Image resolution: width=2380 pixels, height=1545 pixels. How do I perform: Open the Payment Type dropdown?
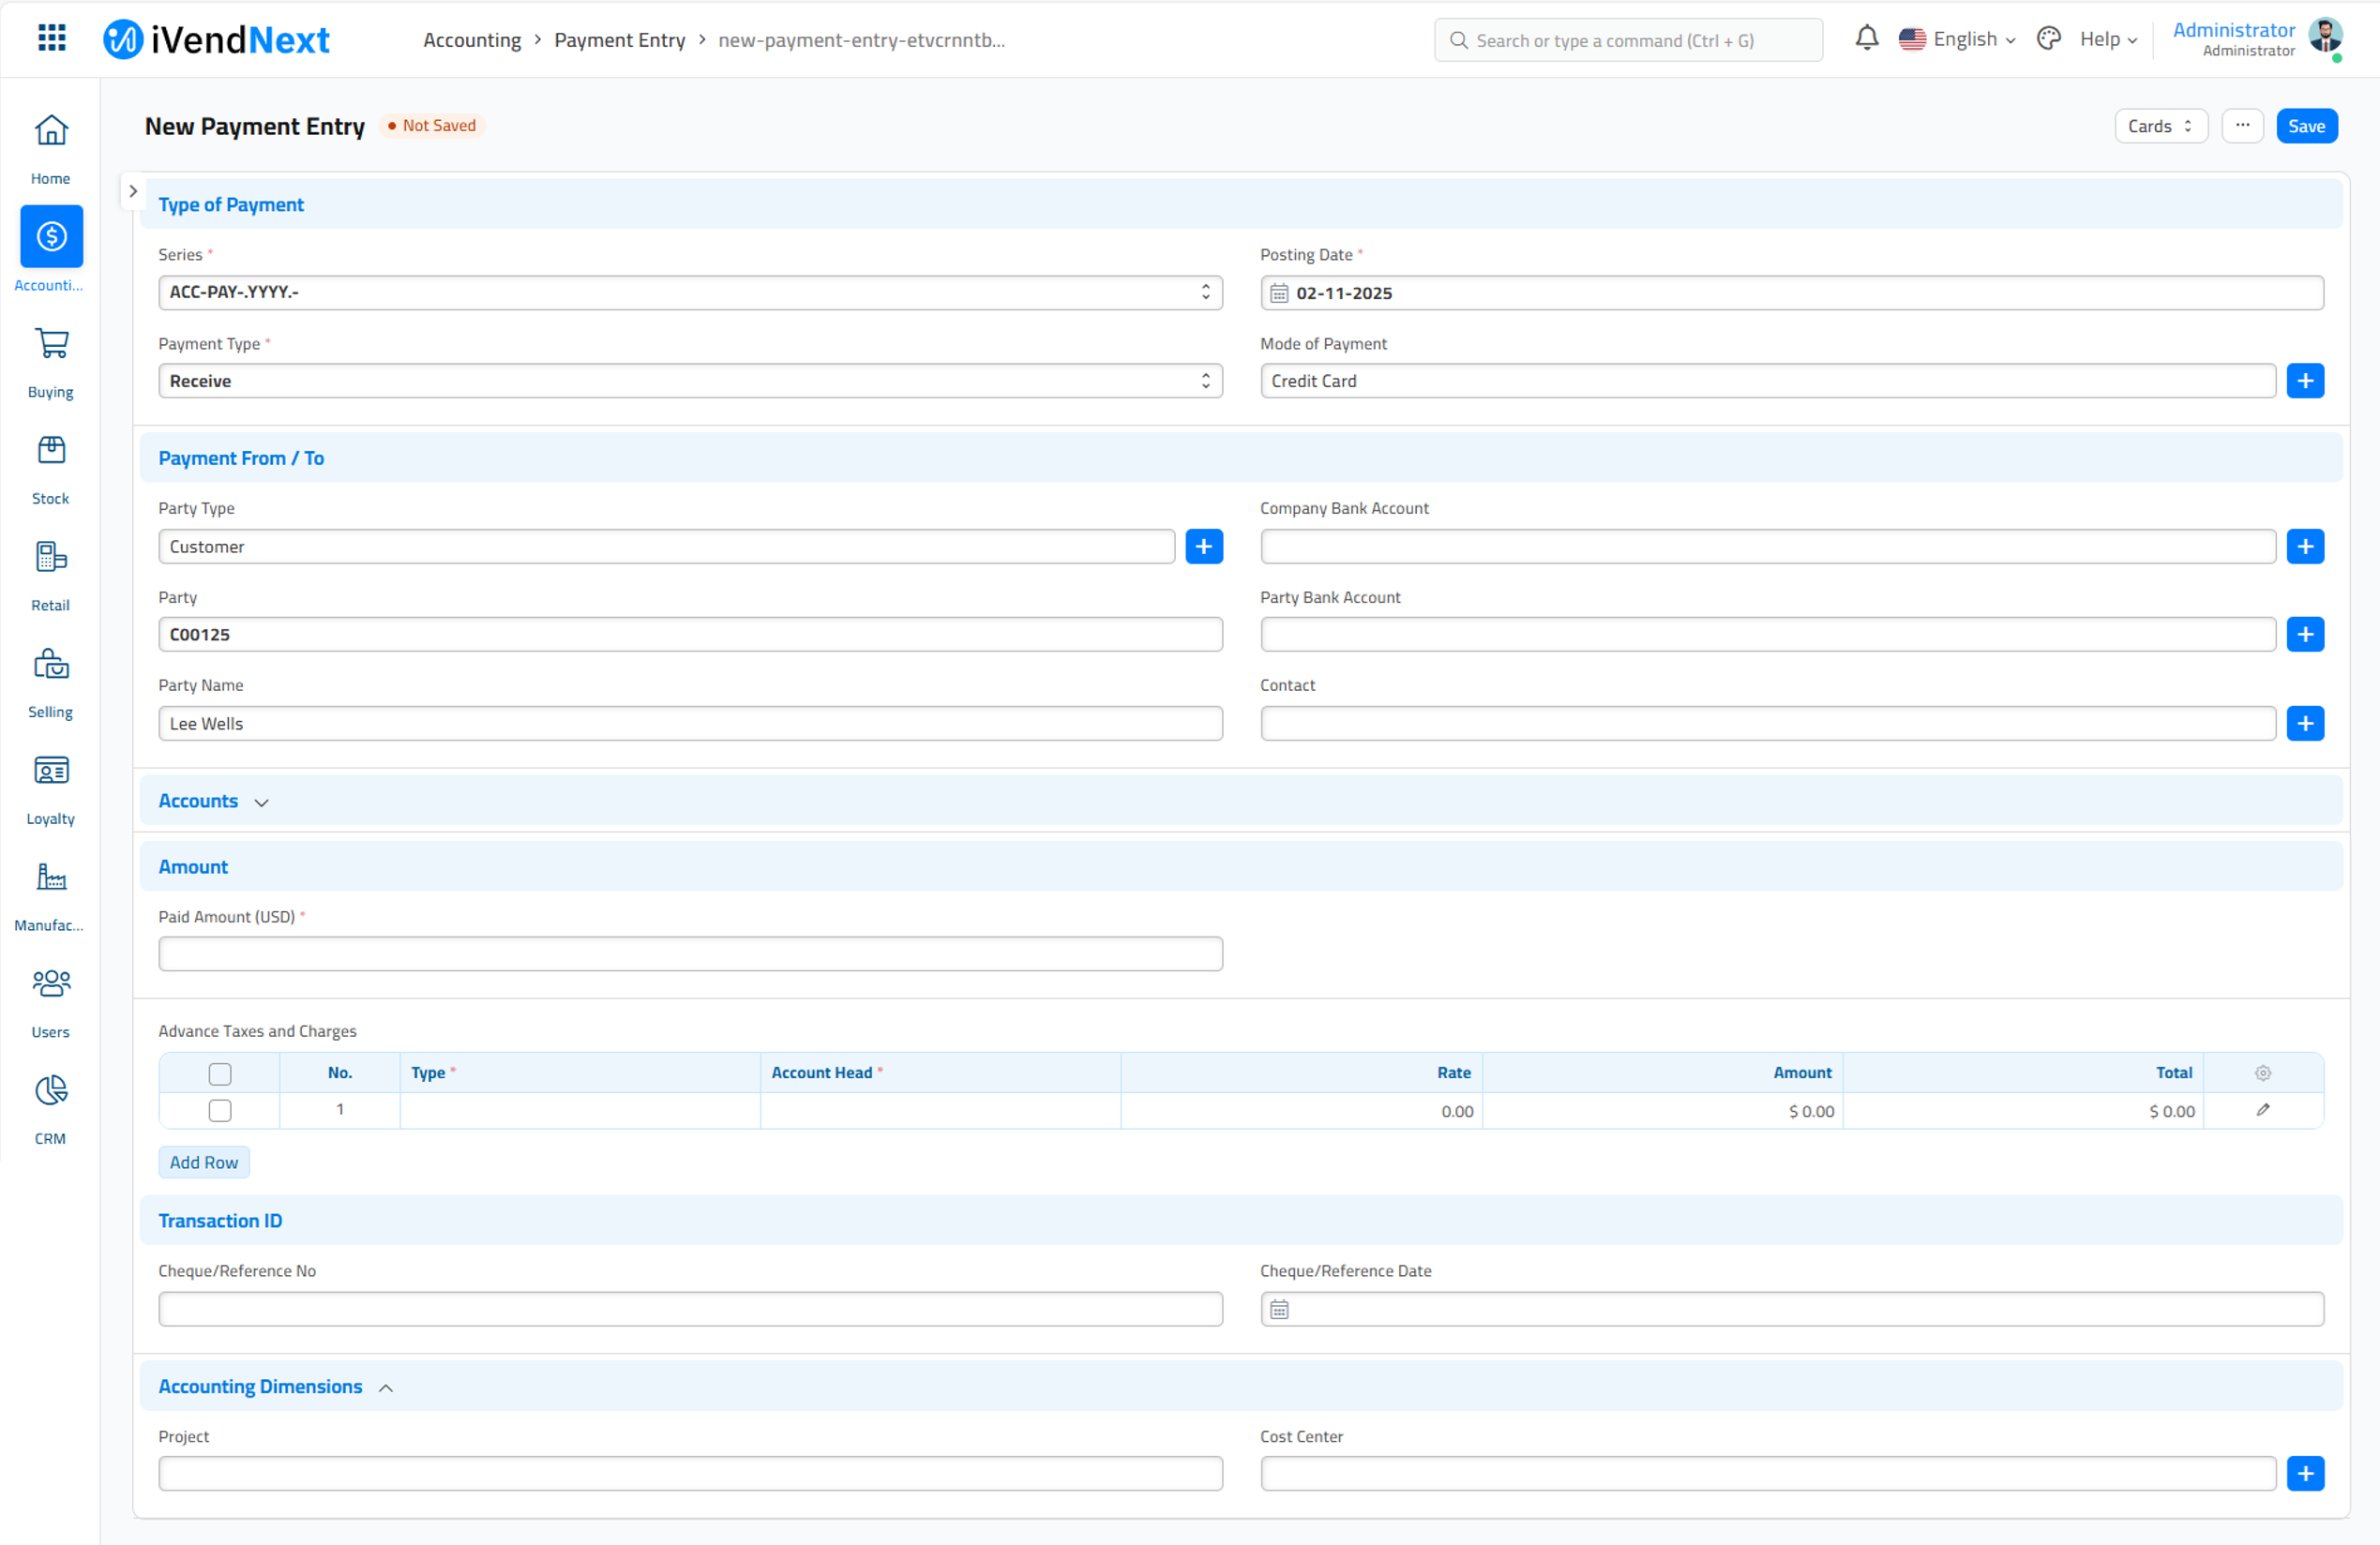689,381
